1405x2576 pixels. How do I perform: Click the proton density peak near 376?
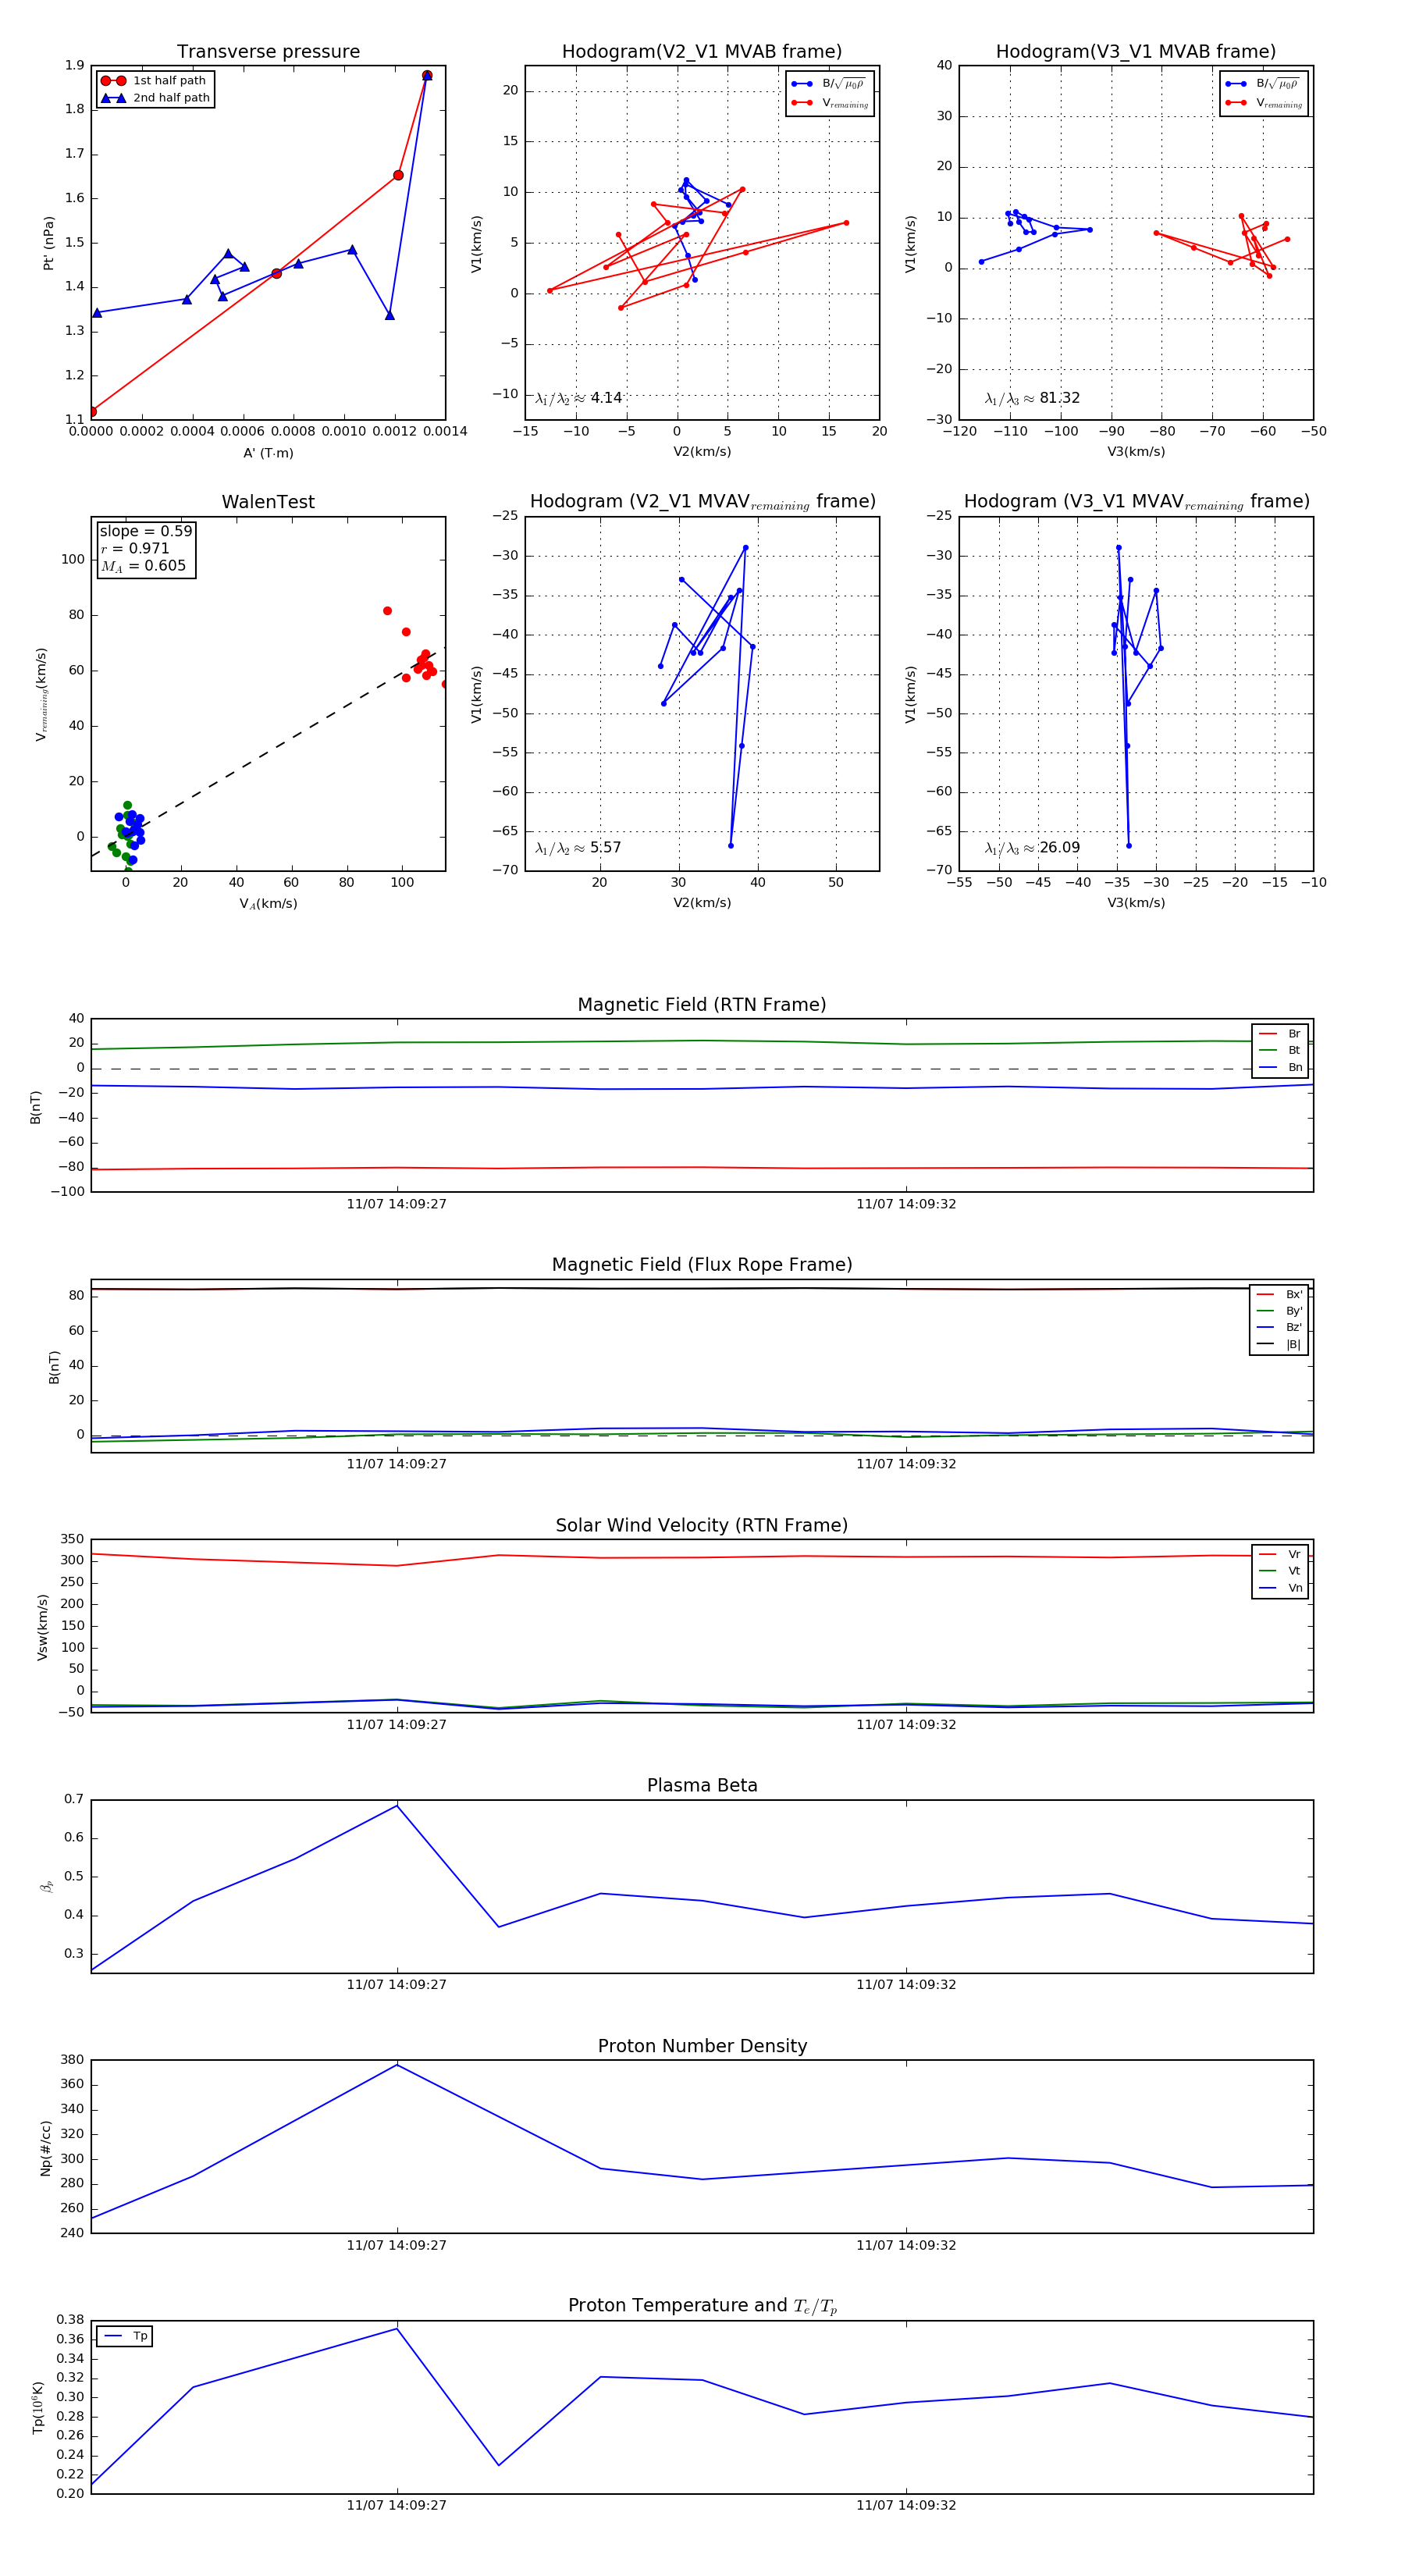coord(397,2066)
